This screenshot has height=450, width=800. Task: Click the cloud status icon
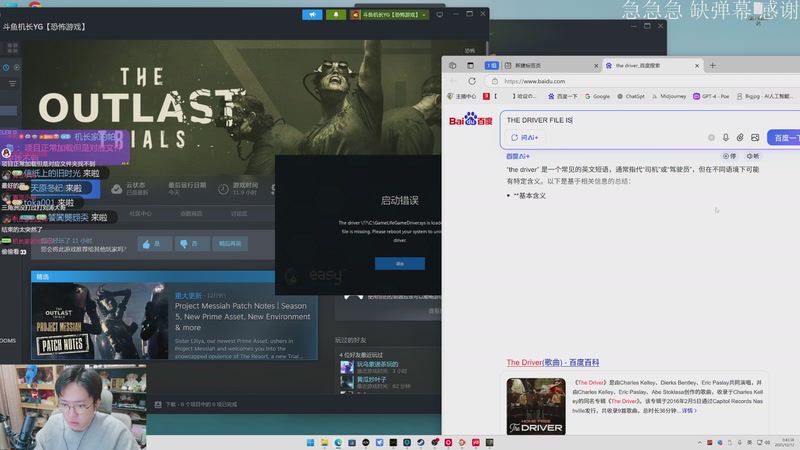[x=117, y=189]
